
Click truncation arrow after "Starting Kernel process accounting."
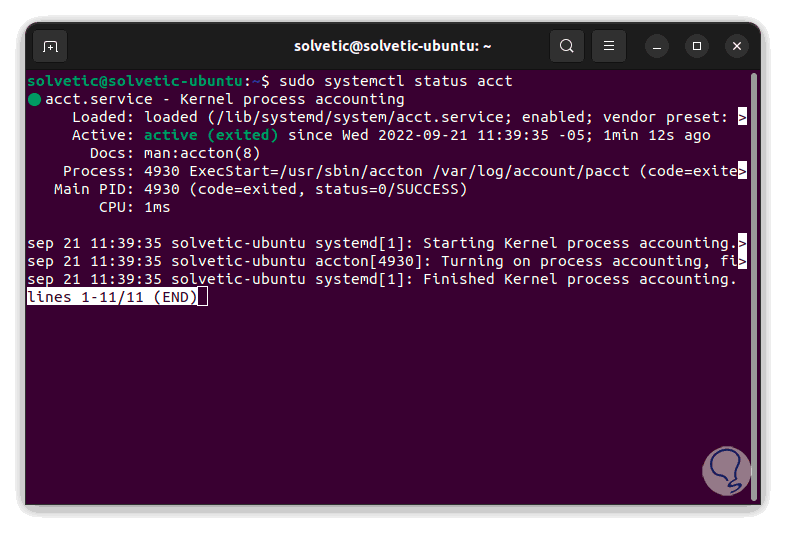pyautogui.click(x=742, y=243)
